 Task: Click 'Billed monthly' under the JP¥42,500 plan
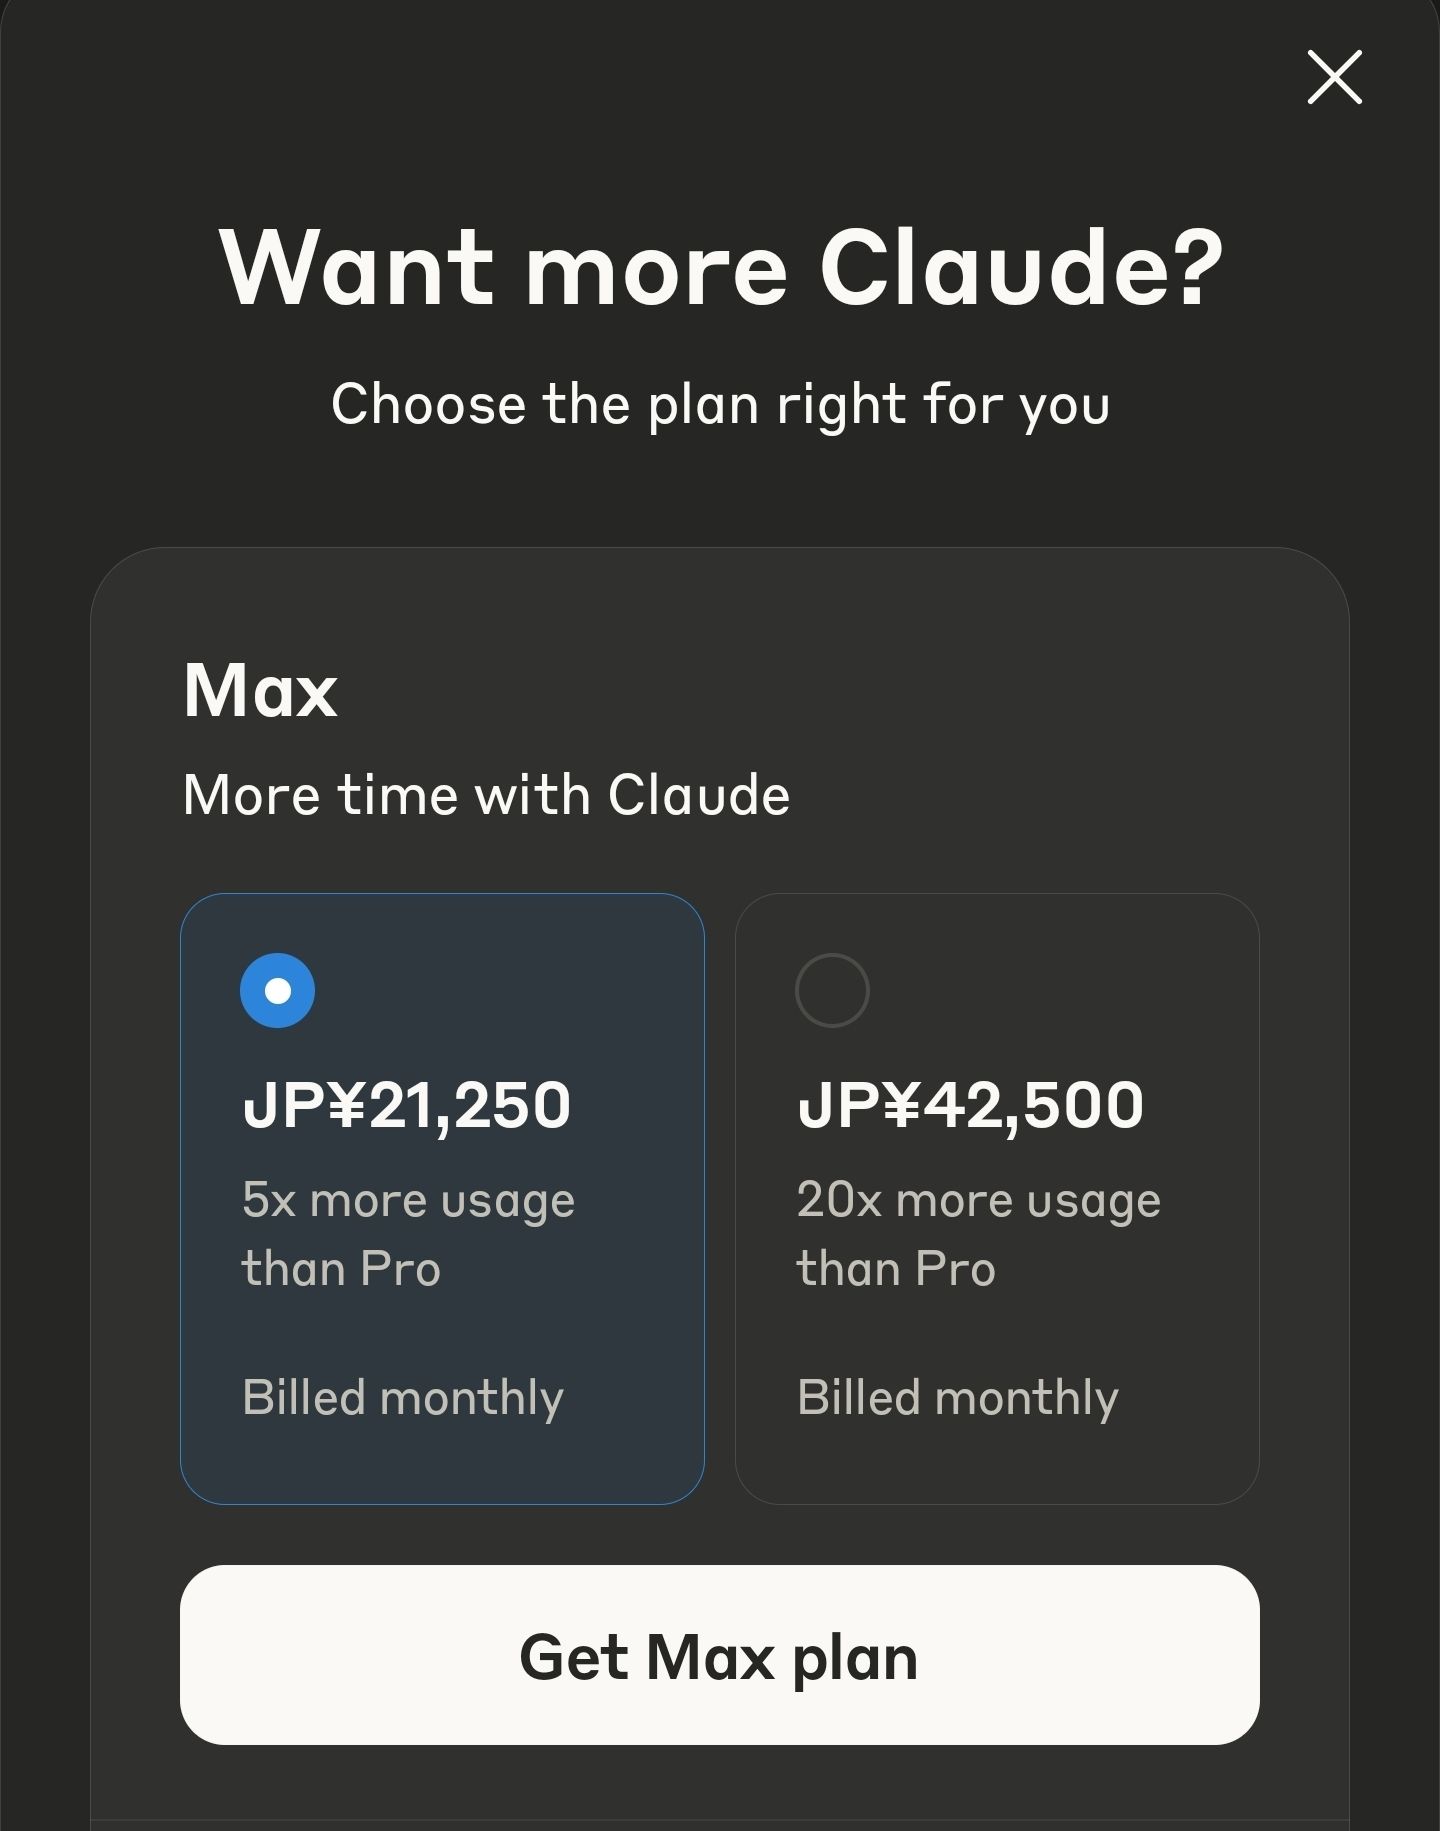click(x=958, y=1397)
